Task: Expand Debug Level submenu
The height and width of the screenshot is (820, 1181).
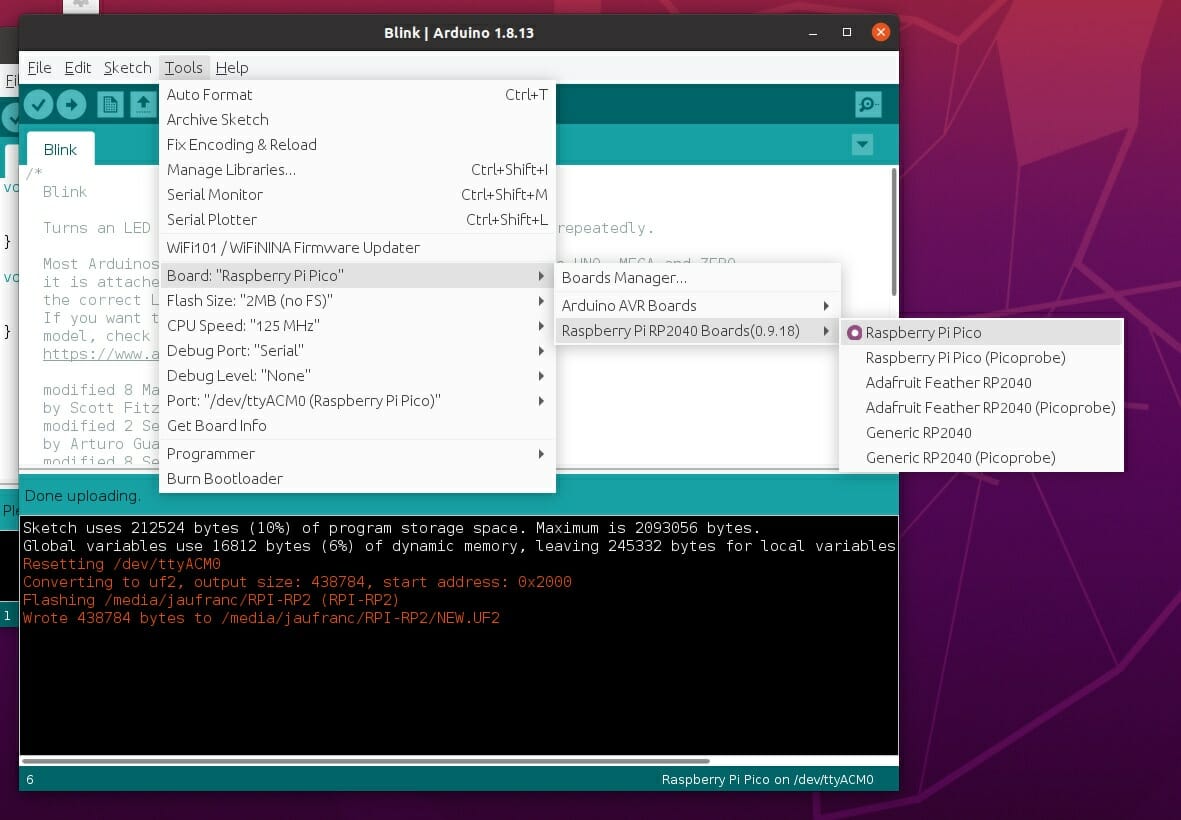Action: point(357,376)
